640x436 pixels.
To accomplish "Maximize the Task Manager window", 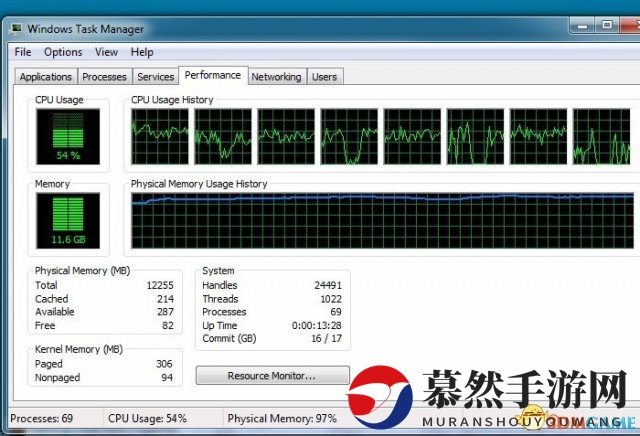I will 607,25.
